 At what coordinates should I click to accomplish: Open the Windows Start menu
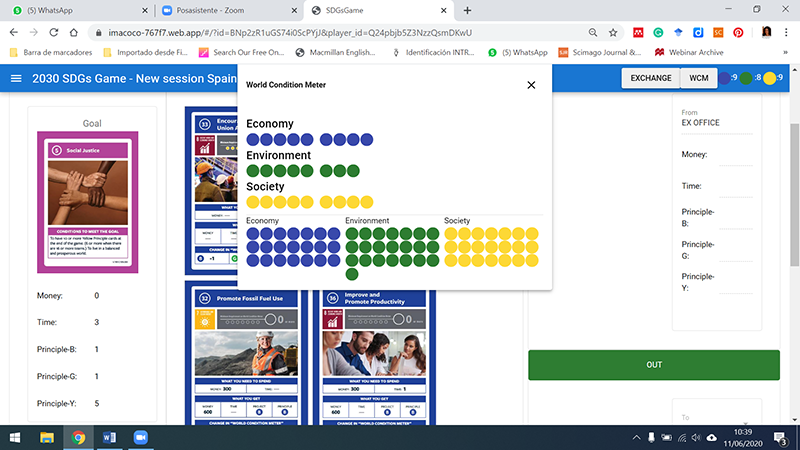15,438
